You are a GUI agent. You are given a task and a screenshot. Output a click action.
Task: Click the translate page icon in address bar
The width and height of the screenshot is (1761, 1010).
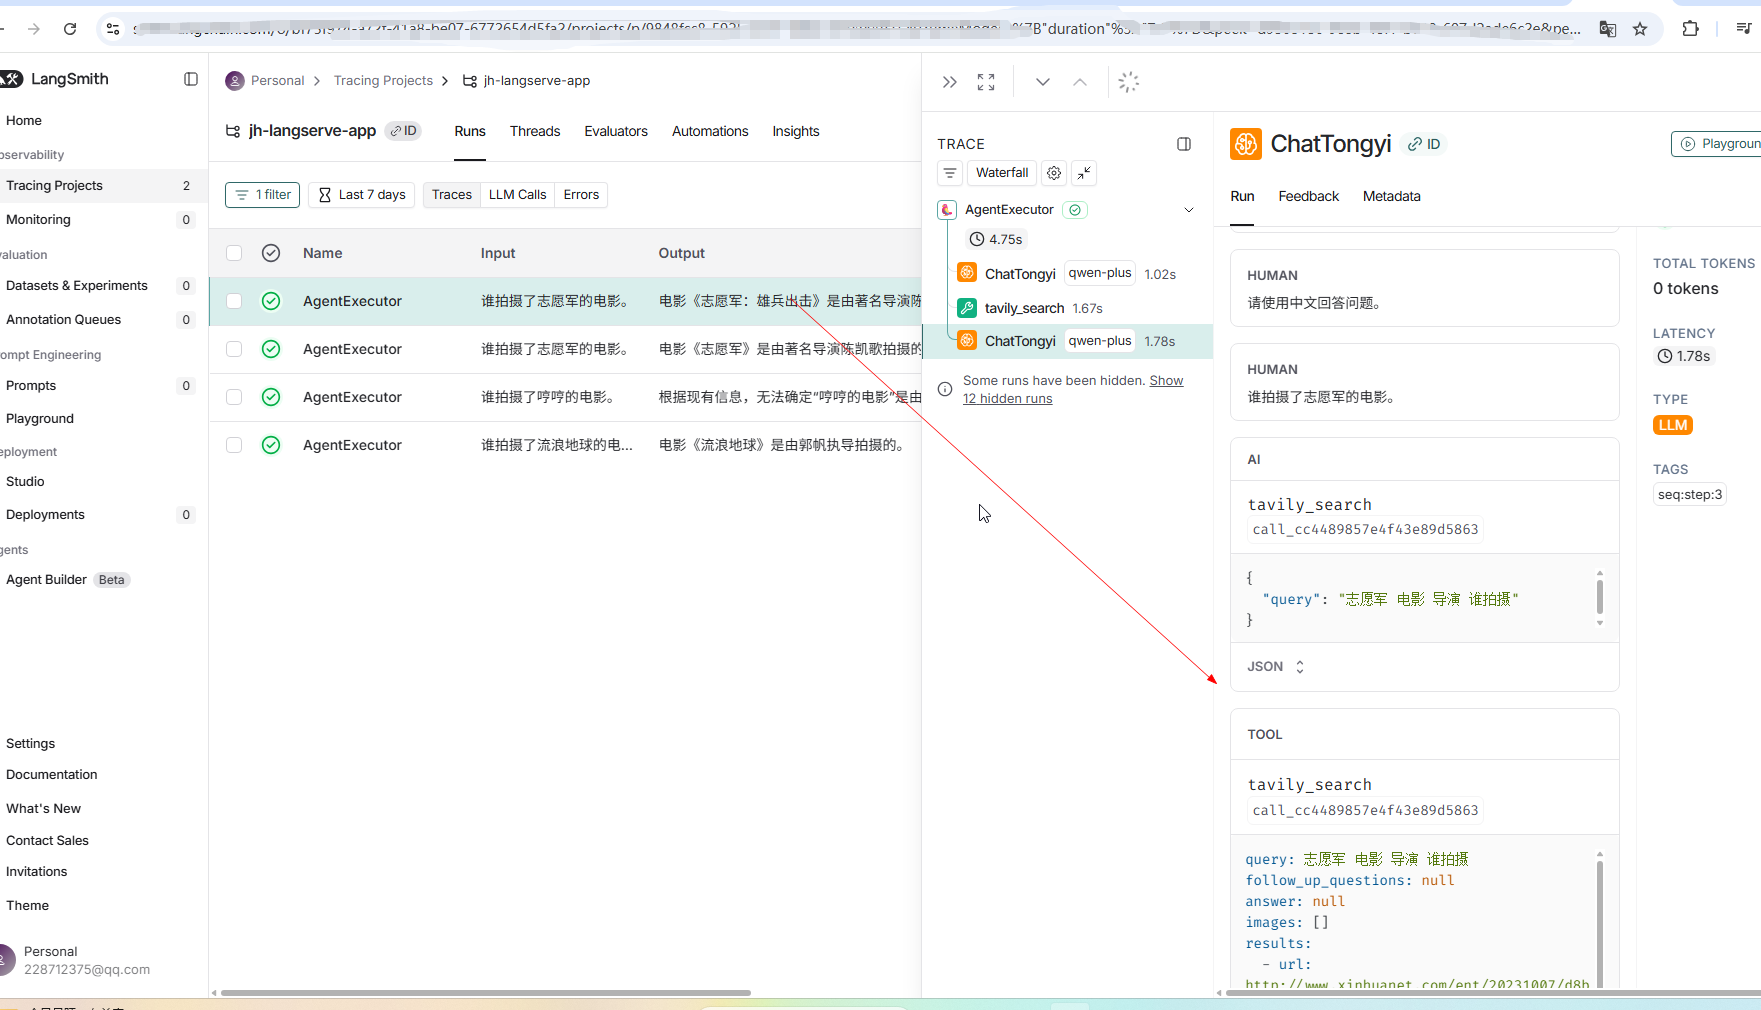[x=1608, y=29]
